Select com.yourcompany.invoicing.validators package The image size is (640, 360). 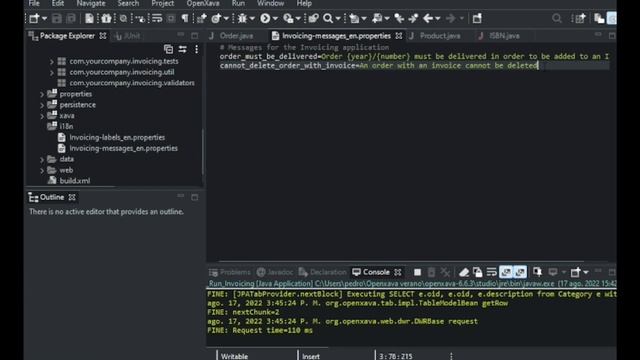pyautogui.click(x=131, y=83)
